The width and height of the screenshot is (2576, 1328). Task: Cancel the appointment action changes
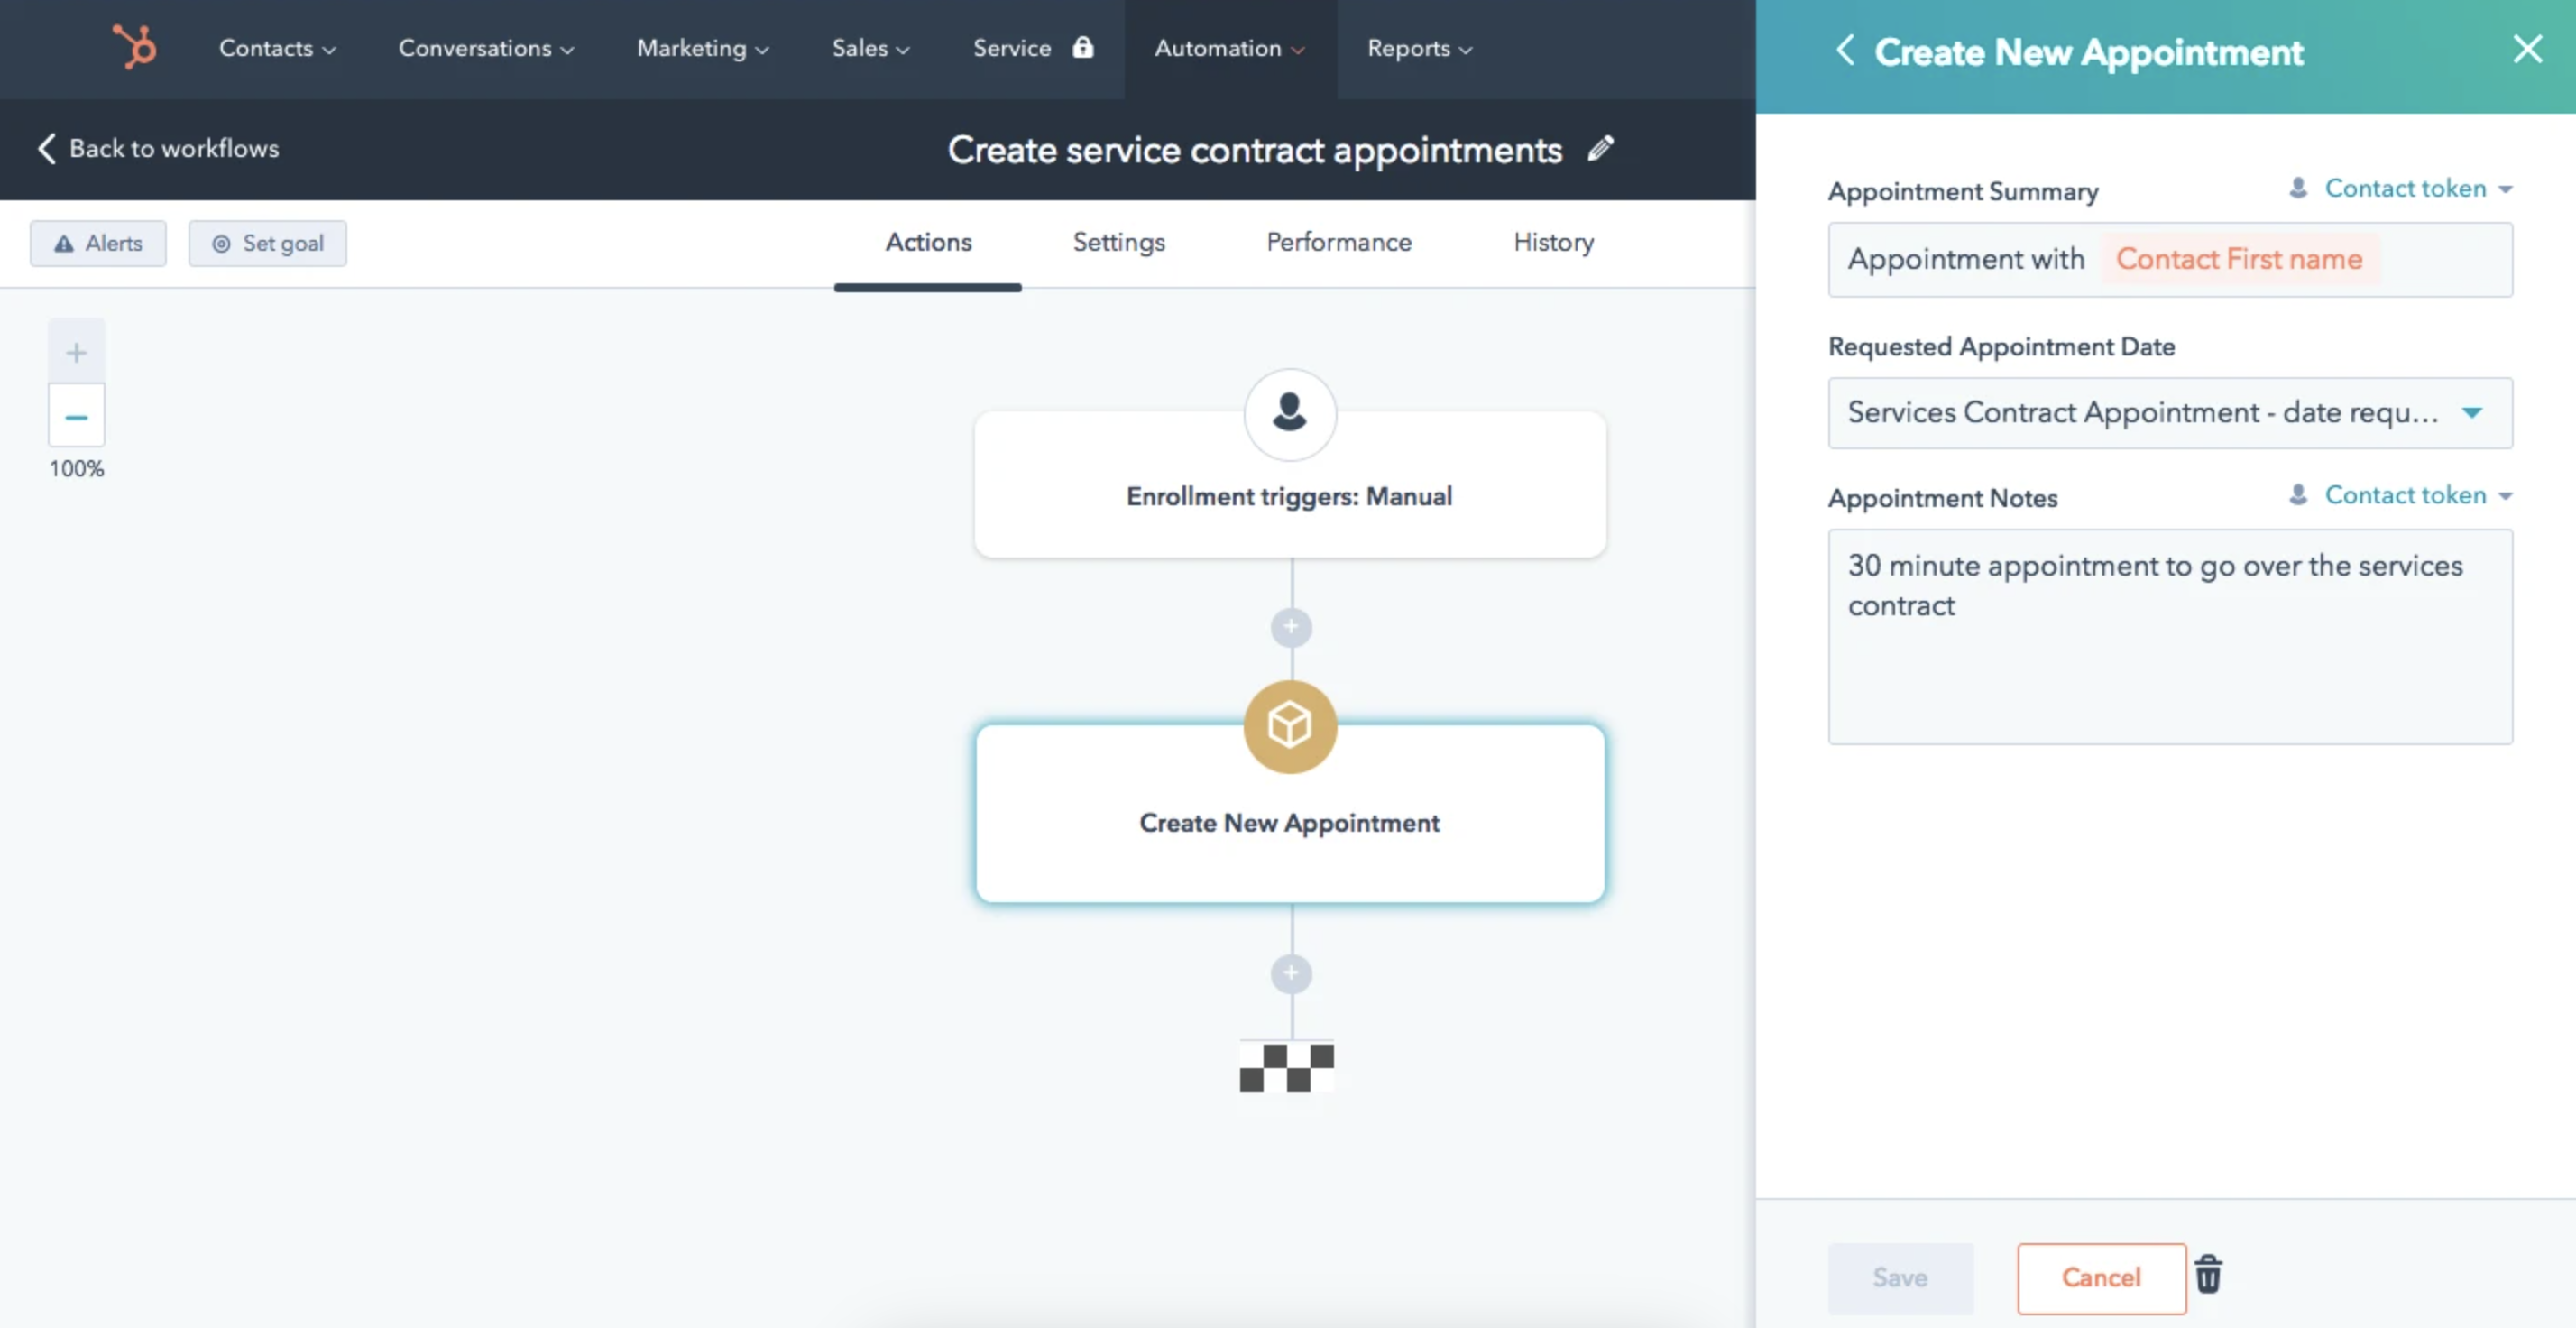tap(2101, 1278)
